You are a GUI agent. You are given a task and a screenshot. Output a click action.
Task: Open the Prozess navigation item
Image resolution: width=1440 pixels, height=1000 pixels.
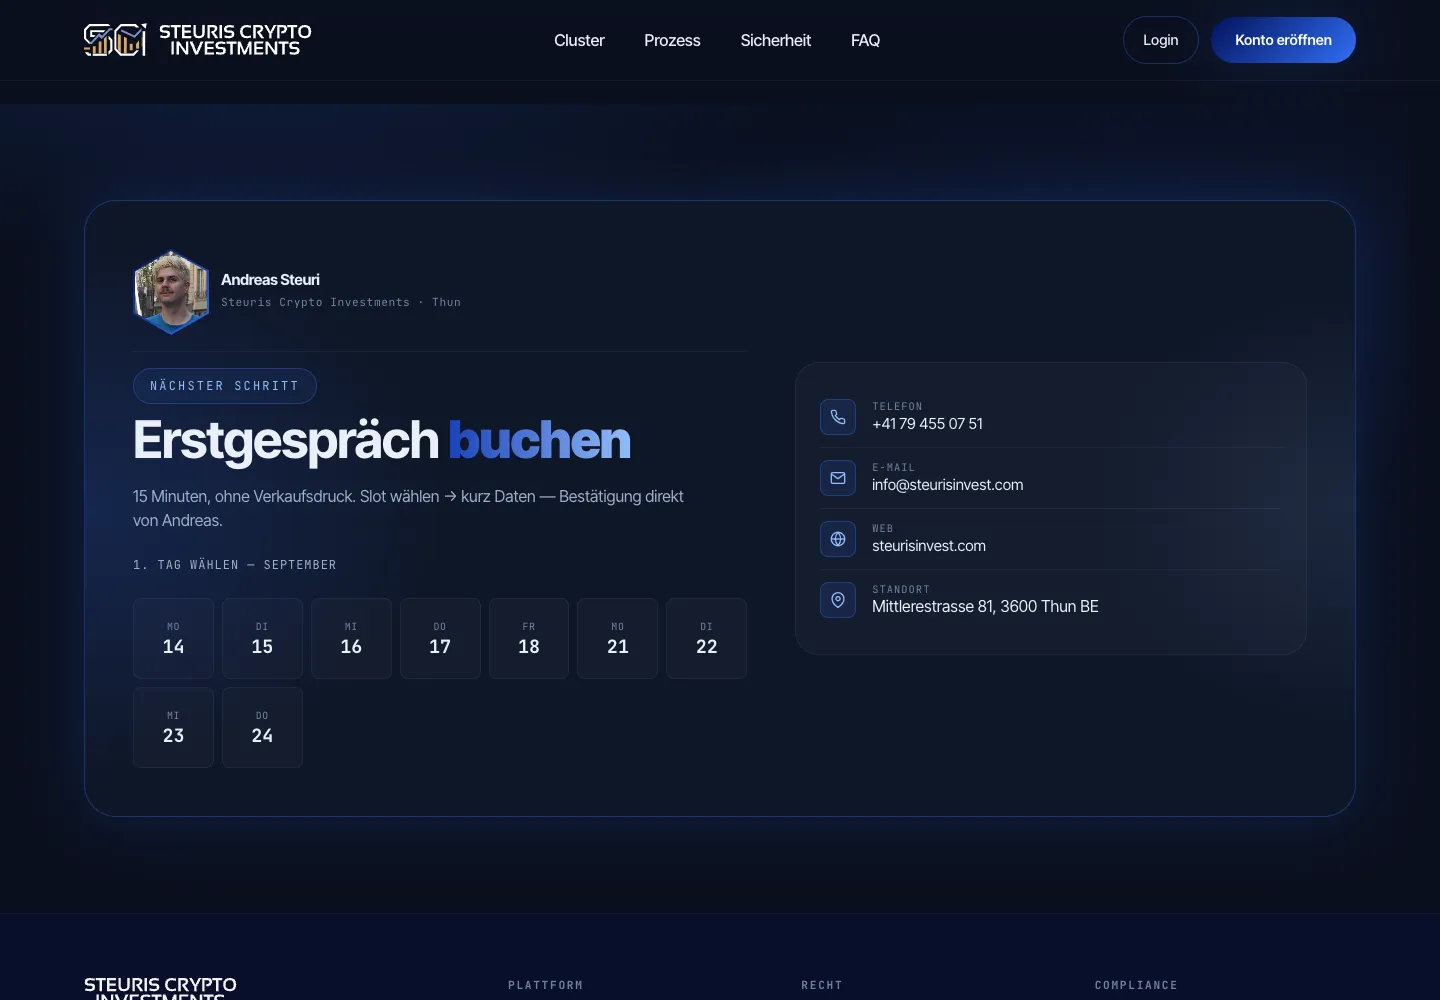click(x=672, y=40)
